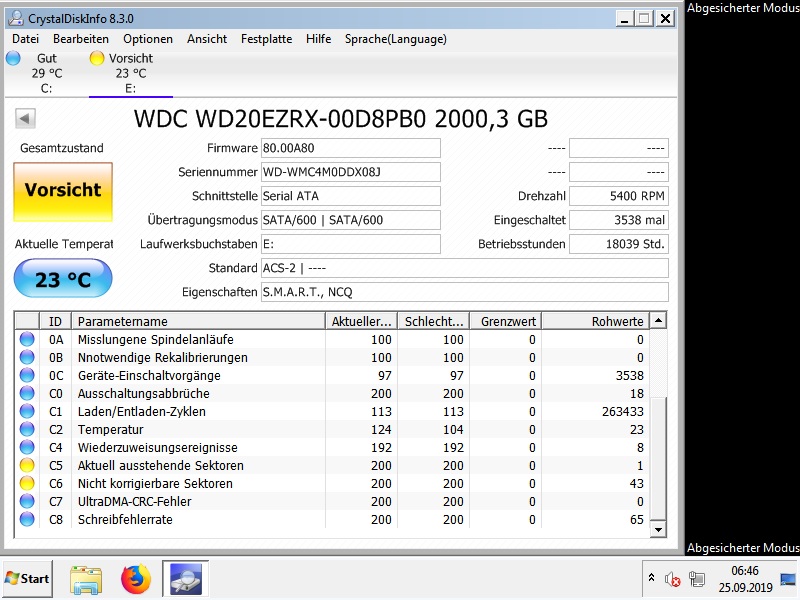Select the Aktuell ausstehende Sektoren parameter

pos(161,465)
